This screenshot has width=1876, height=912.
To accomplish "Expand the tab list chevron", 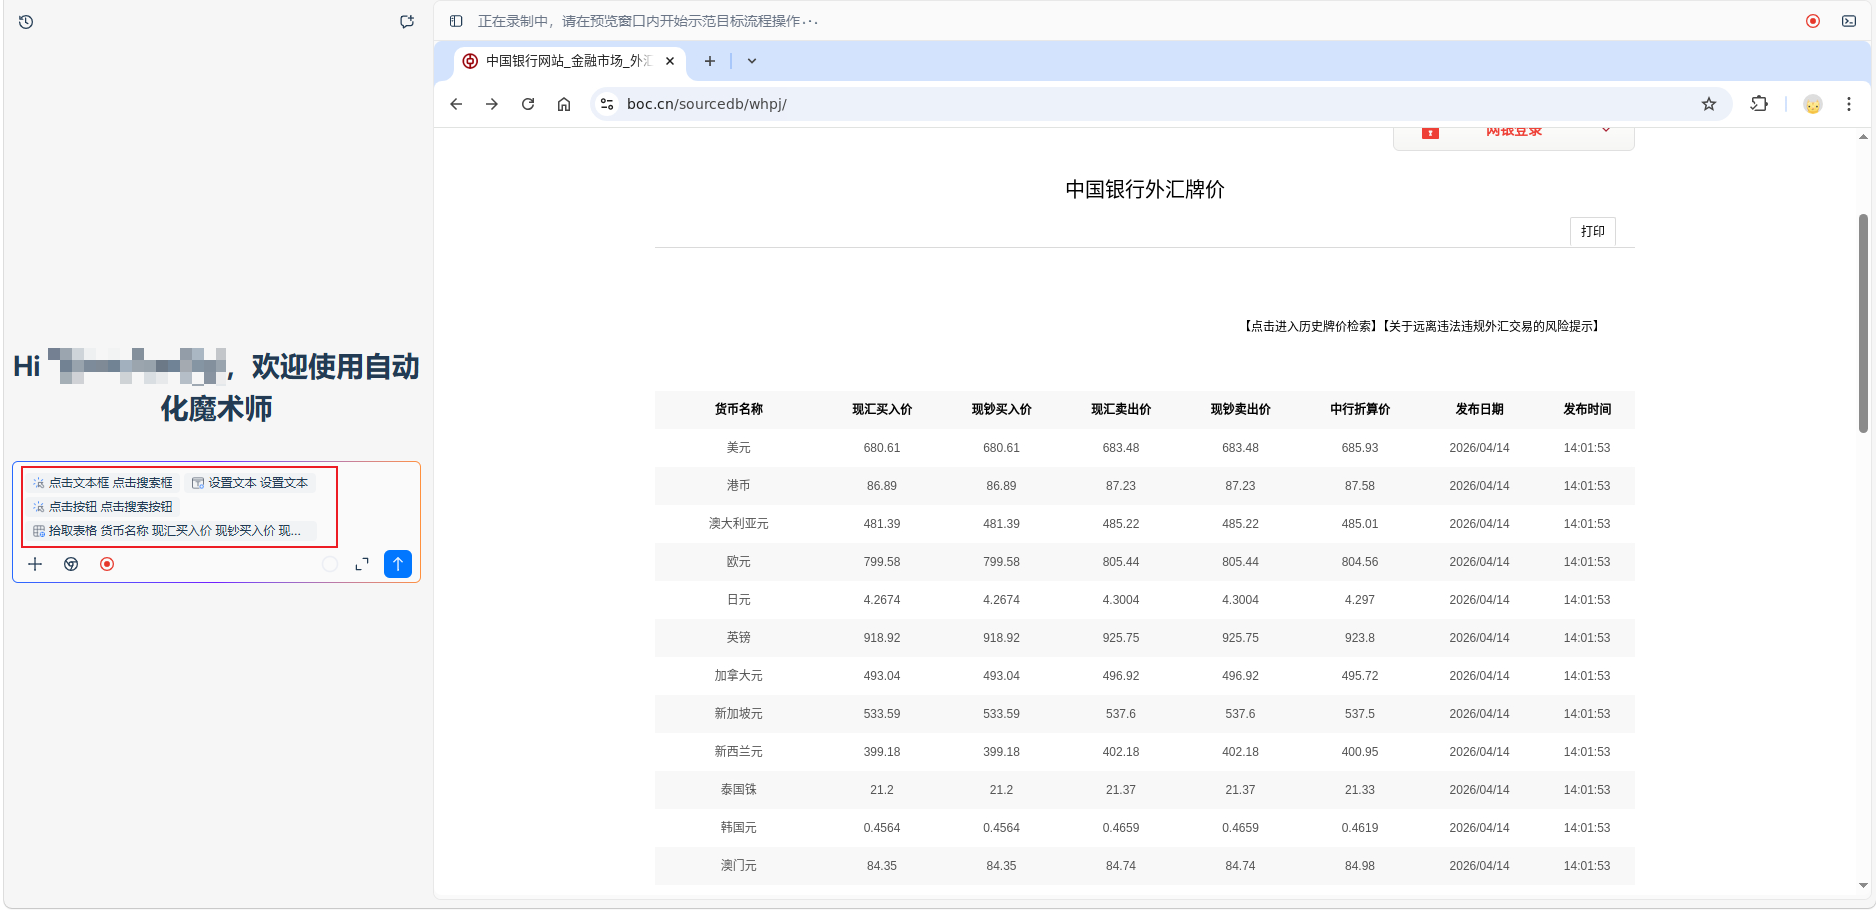I will point(752,61).
